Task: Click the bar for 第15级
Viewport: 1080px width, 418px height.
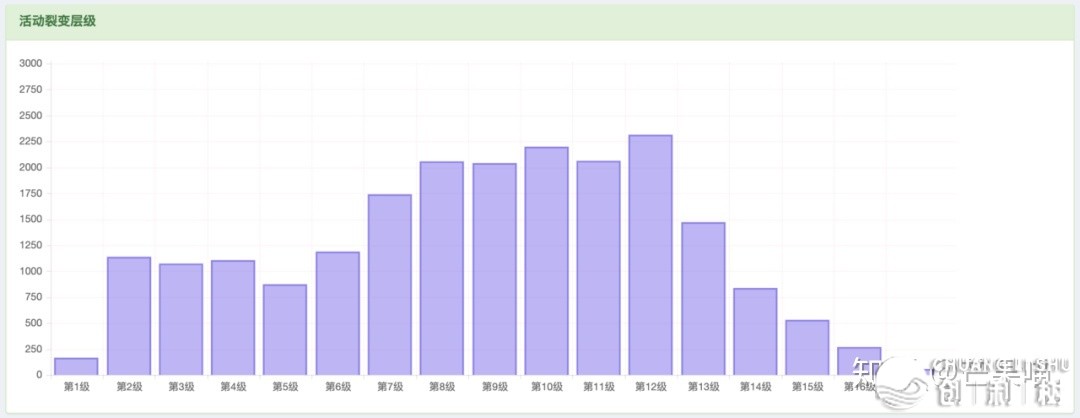Action: (x=807, y=348)
